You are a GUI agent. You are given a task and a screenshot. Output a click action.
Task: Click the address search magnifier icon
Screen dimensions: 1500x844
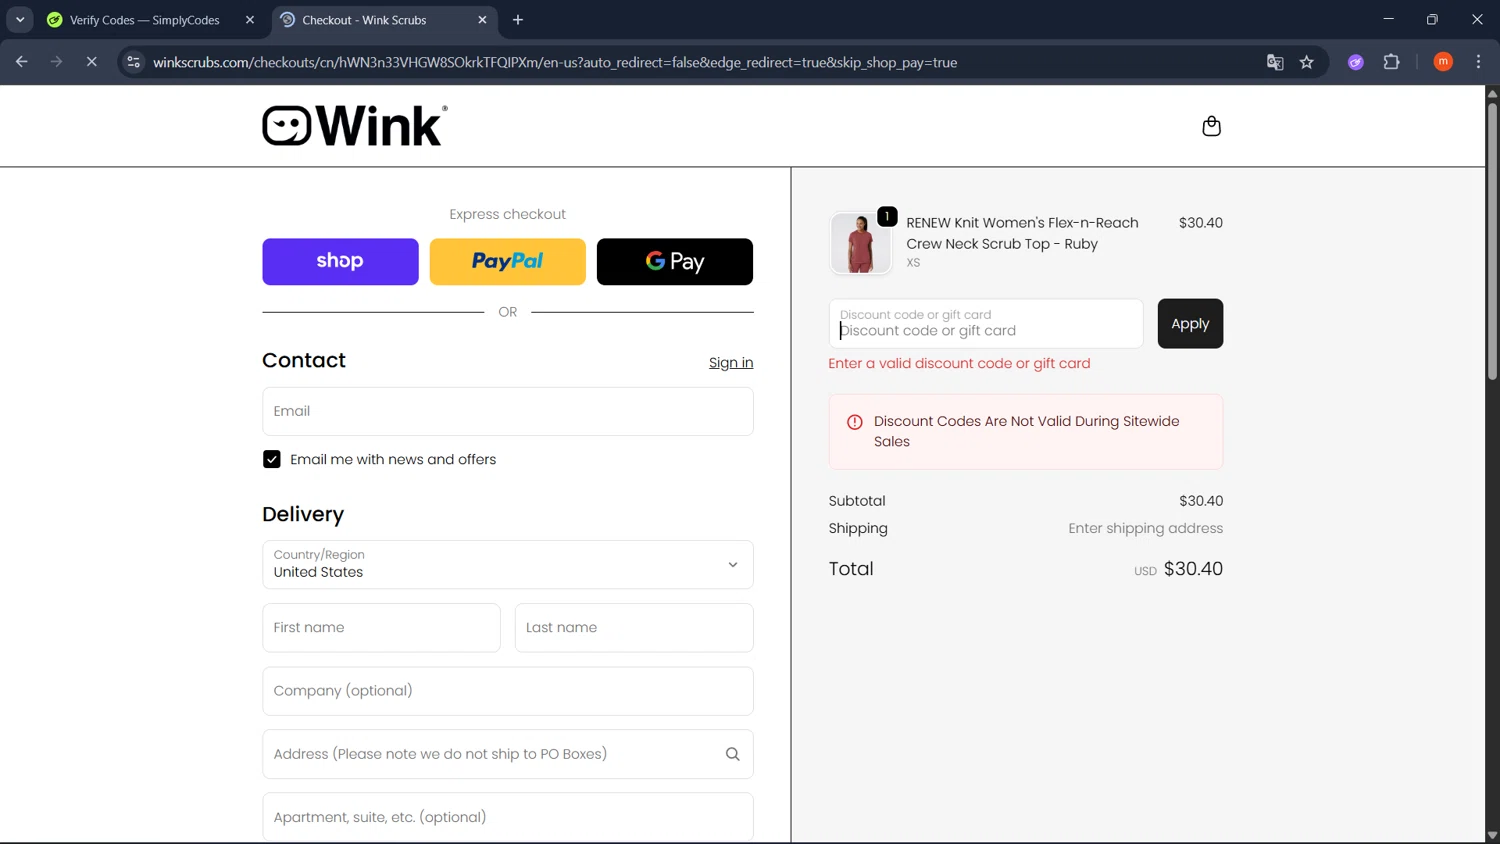click(x=733, y=754)
